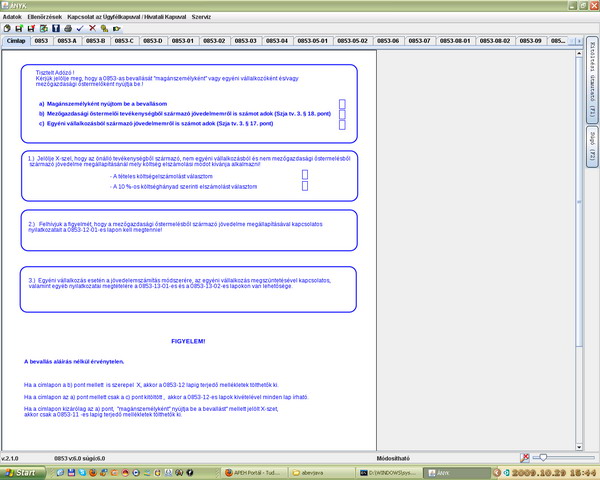The width and height of the screenshot is (600, 480).
Task: Click the print icon in the toolbar
Action: pos(67,29)
